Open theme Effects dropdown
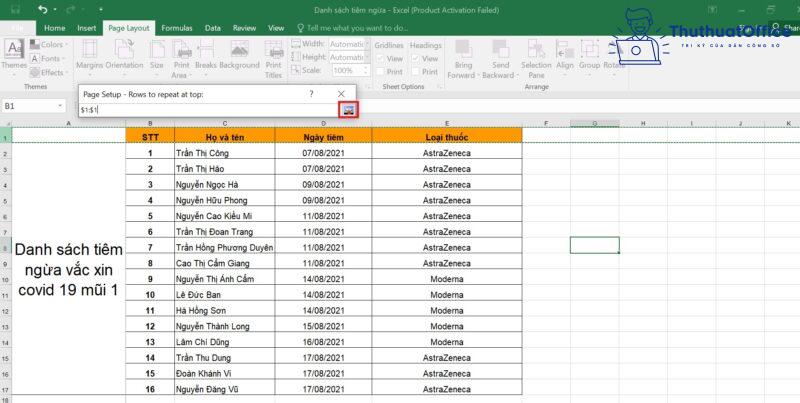 pos(48,72)
